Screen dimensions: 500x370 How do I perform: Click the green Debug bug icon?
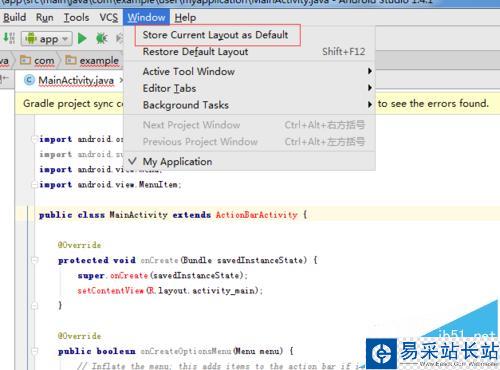[102, 38]
